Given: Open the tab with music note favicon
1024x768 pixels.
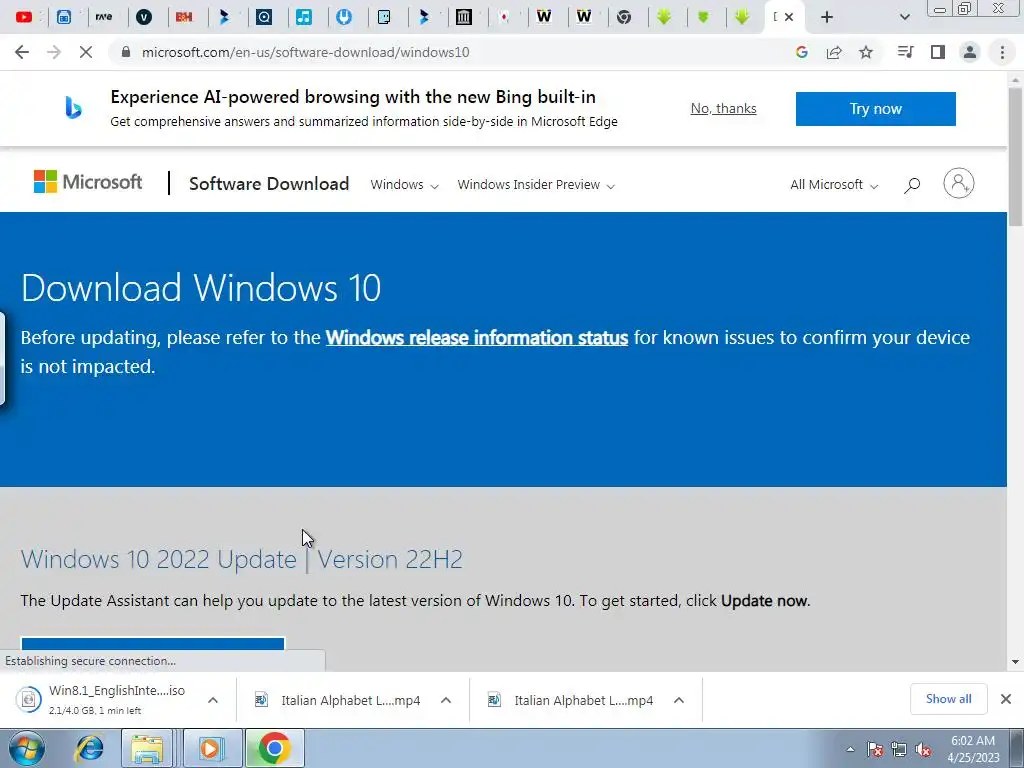Looking at the screenshot, I should (x=304, y=17).
